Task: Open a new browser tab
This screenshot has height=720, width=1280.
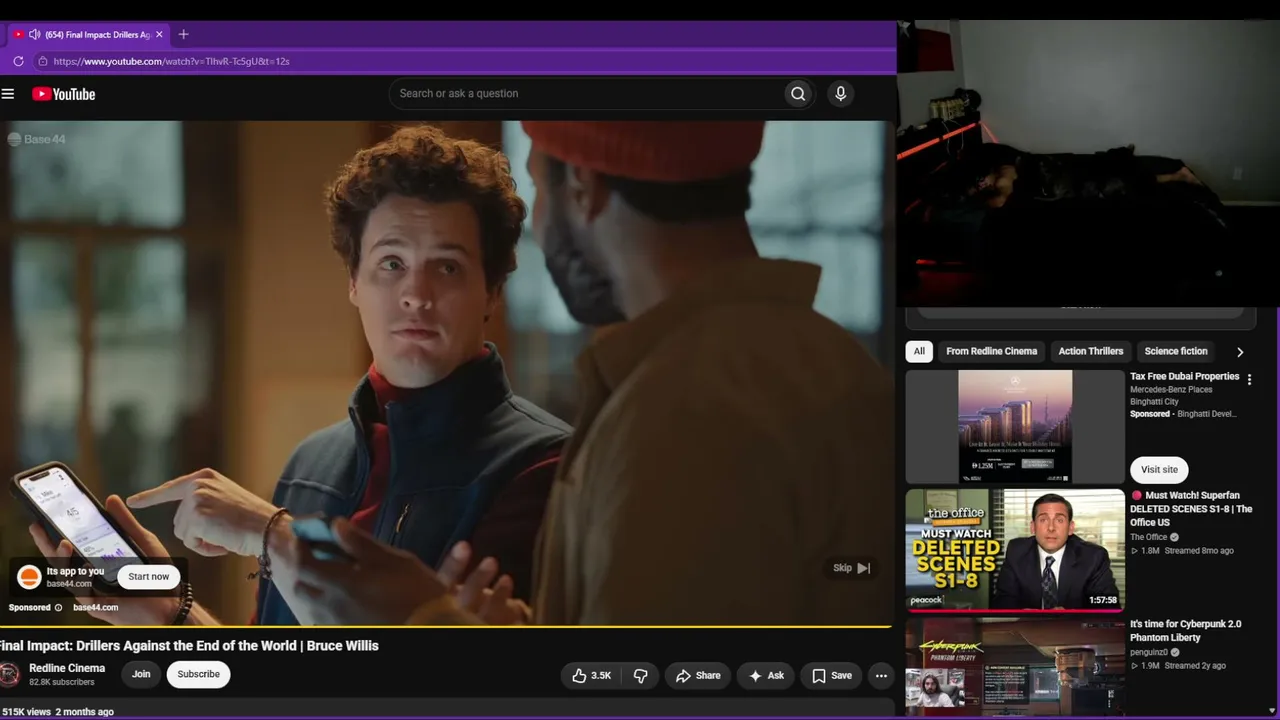Action: tap(183, 34)
